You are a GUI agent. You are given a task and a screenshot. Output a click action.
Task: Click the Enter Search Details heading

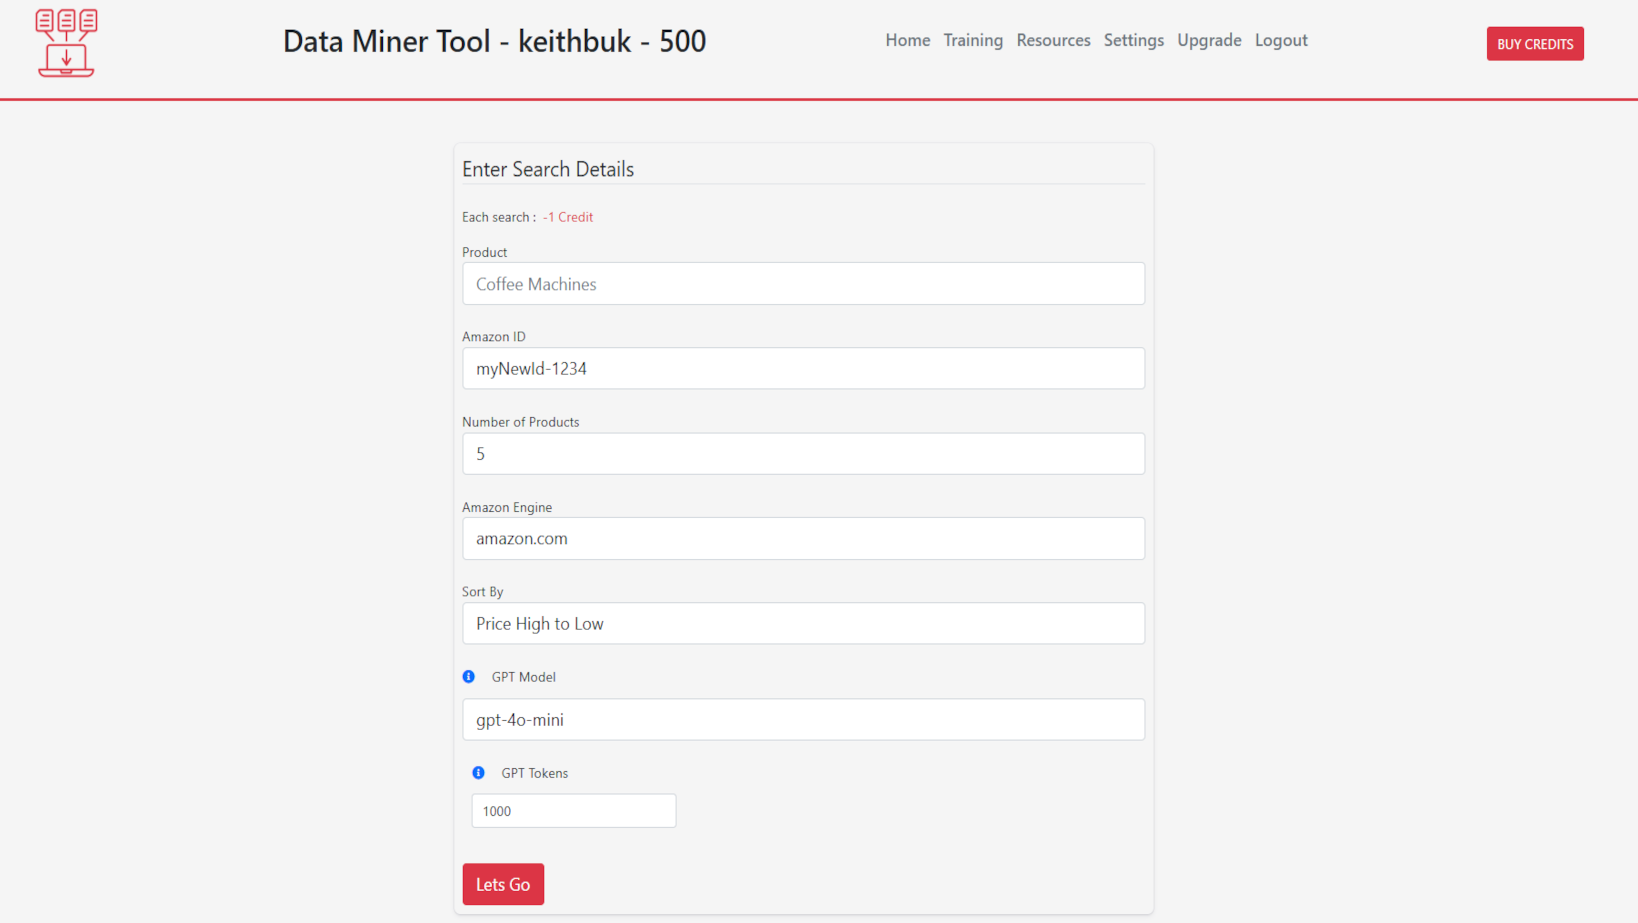[x=548, y=169]
